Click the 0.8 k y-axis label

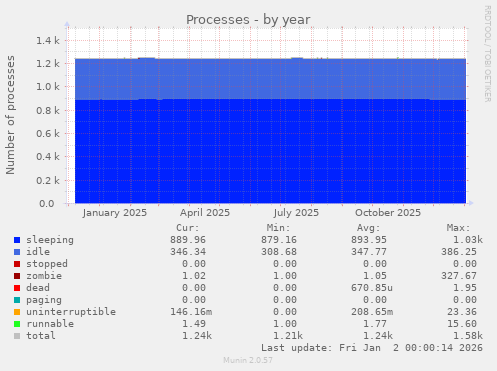48,110
